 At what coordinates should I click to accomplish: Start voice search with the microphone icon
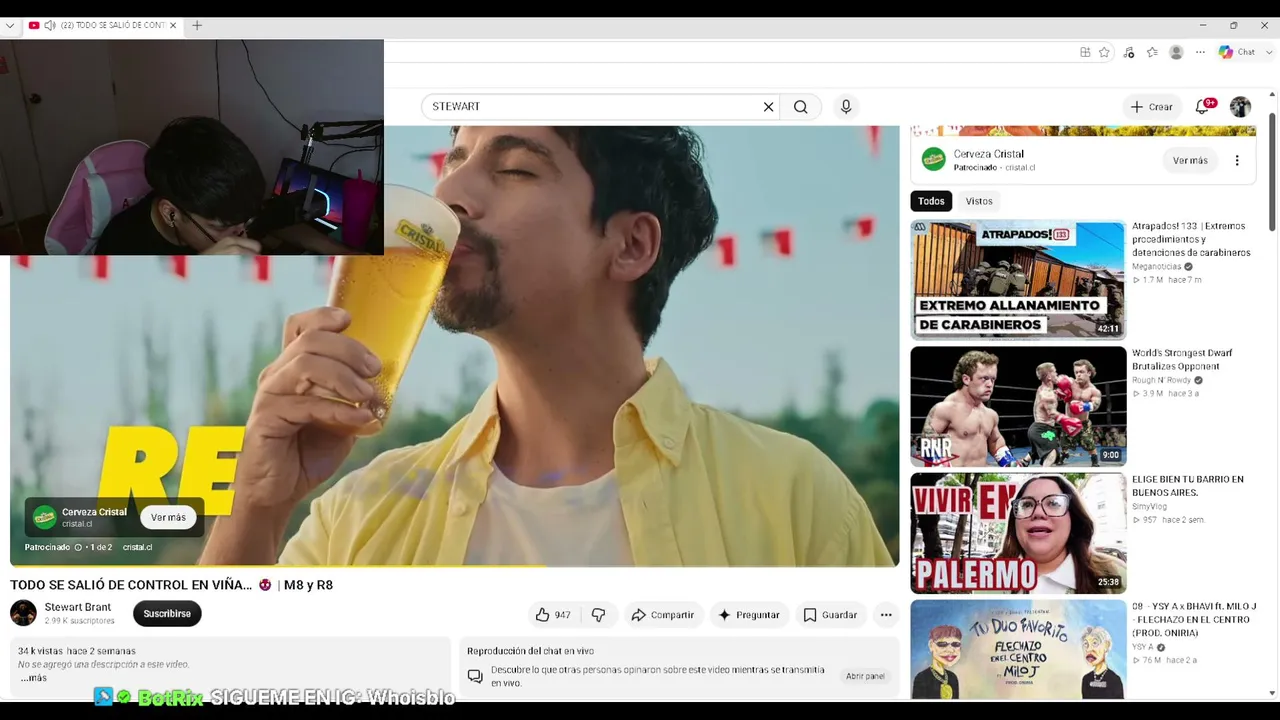[846, 107]
